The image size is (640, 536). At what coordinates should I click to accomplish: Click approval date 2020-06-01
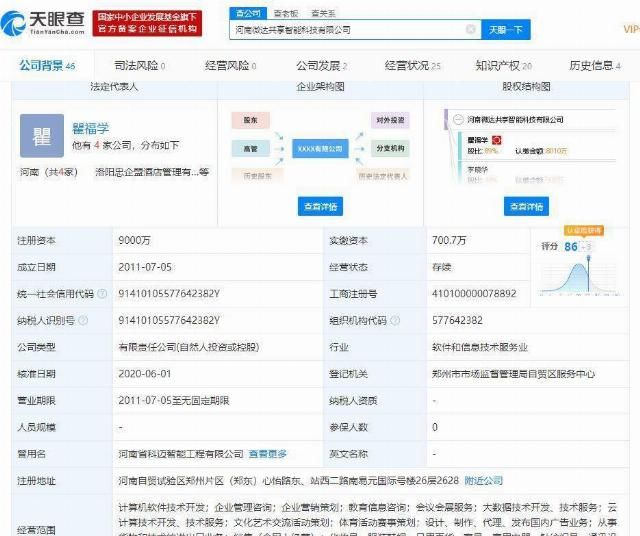pos(144,374)
